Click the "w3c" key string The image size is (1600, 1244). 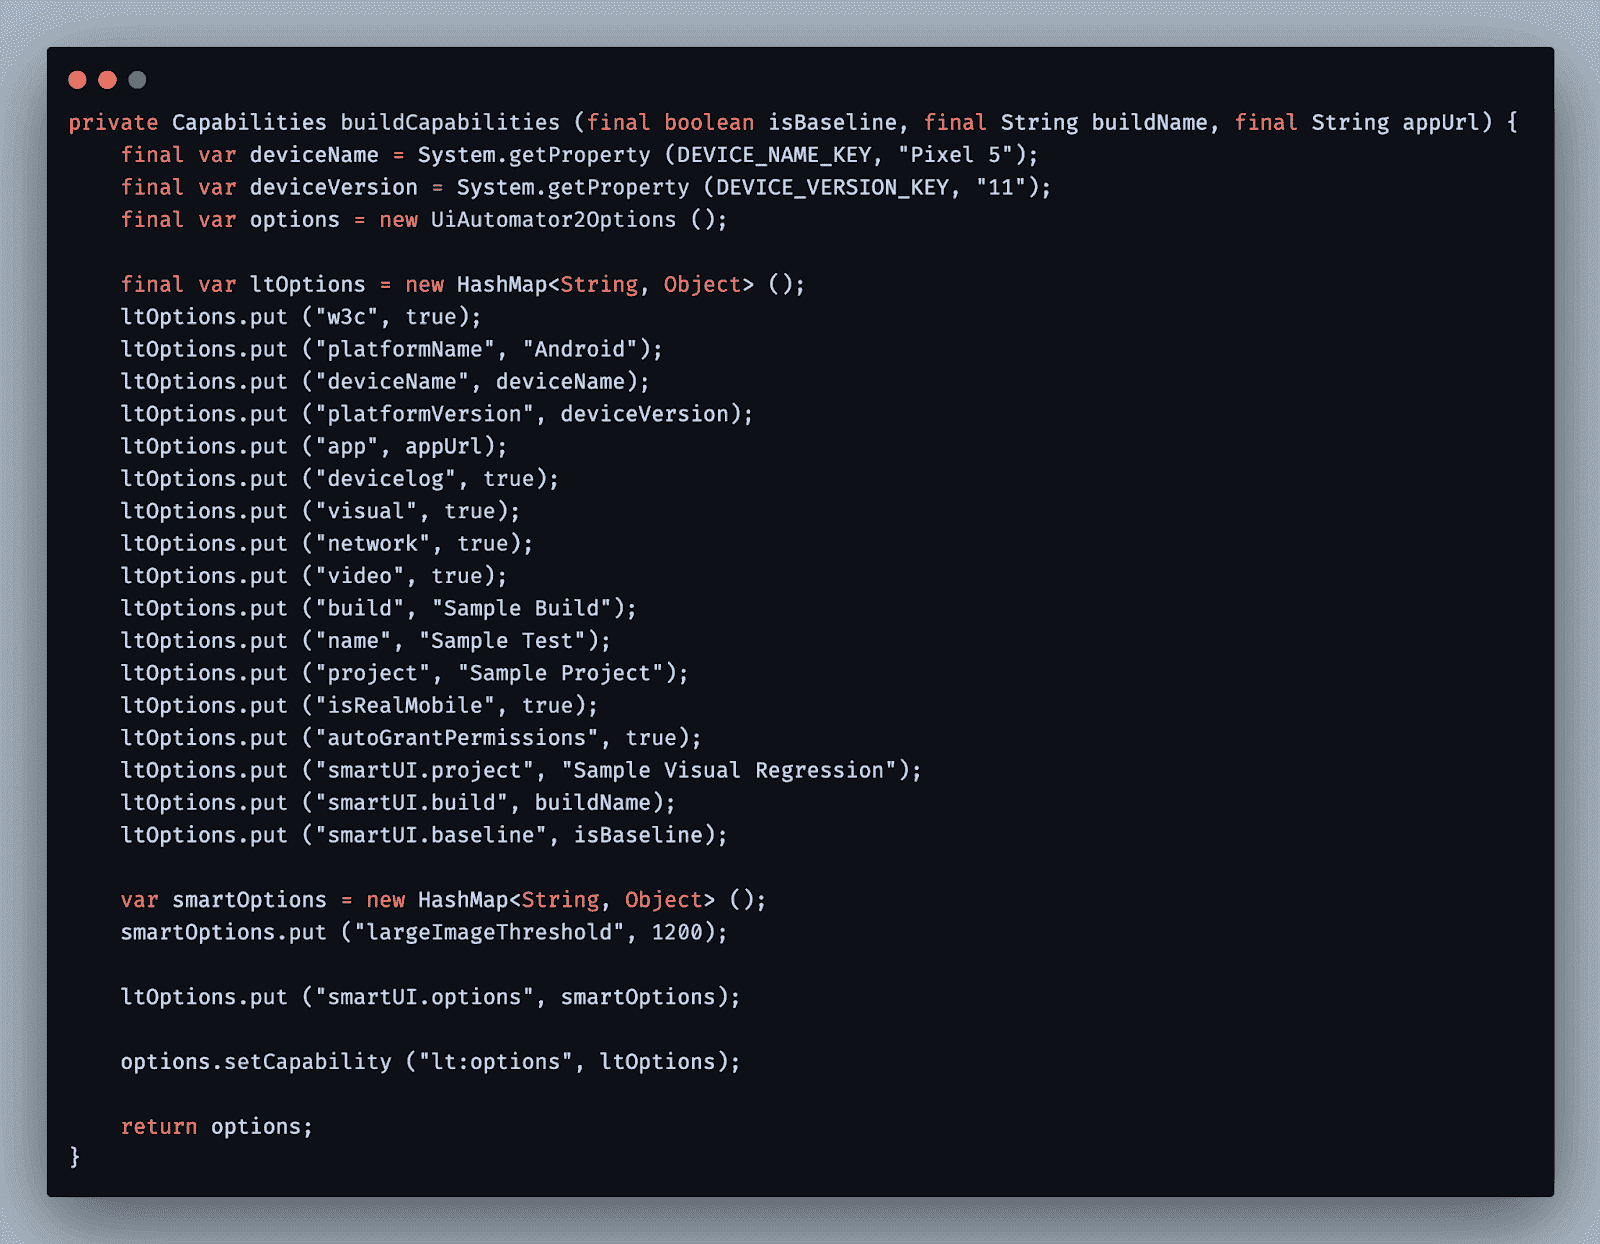(x=347, y=317)
